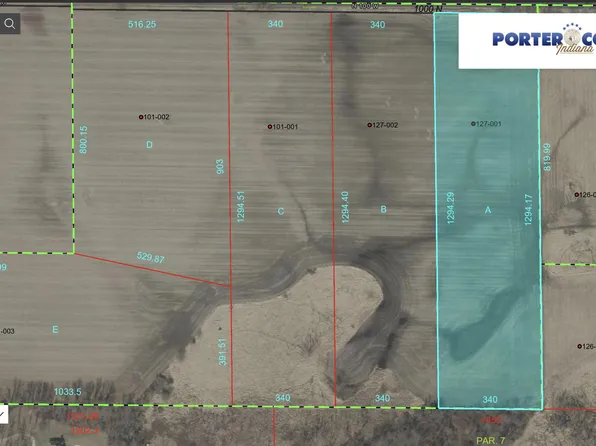Click the 1294.17 dimension label
Screen dimensions: 596x446
tap(528, 210)
